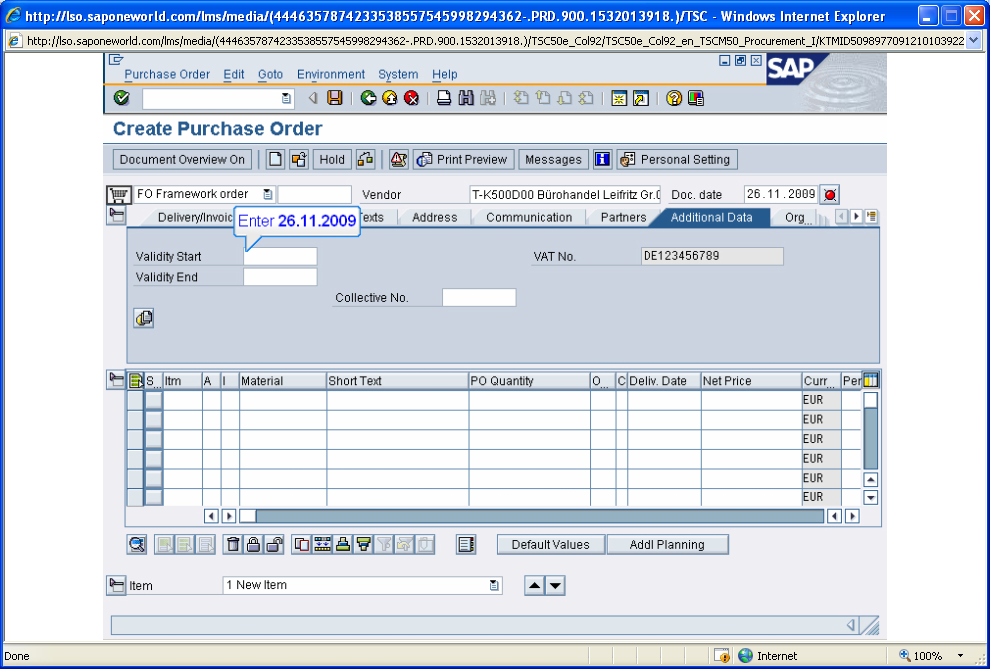Click the item table horizontal scrollbar

pyautogui.click(x=532, y=516)
